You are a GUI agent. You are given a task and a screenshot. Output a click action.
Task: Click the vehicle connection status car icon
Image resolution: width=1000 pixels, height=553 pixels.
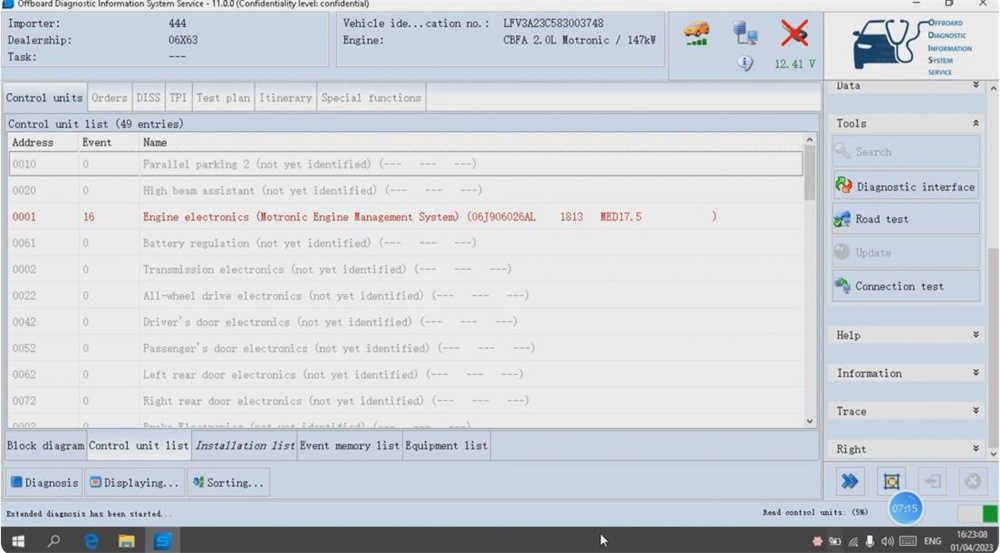pyautogui.click(x=696, y=33)
